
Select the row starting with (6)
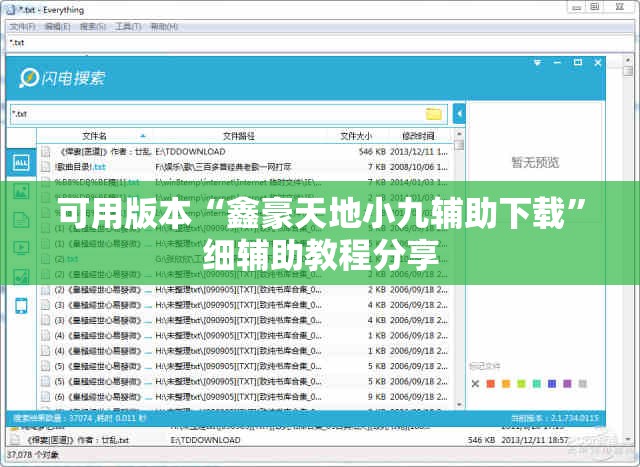(245, 397)
